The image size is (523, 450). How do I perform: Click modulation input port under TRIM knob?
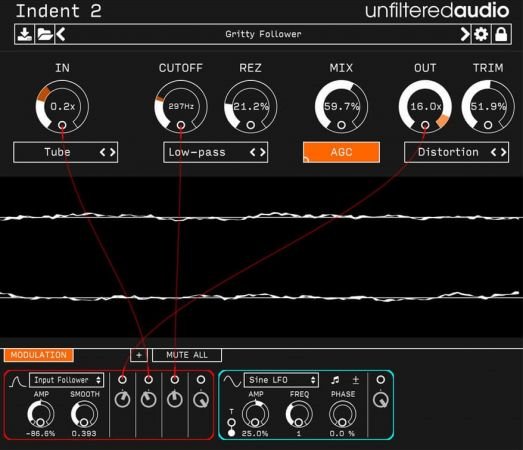[488, 125]
